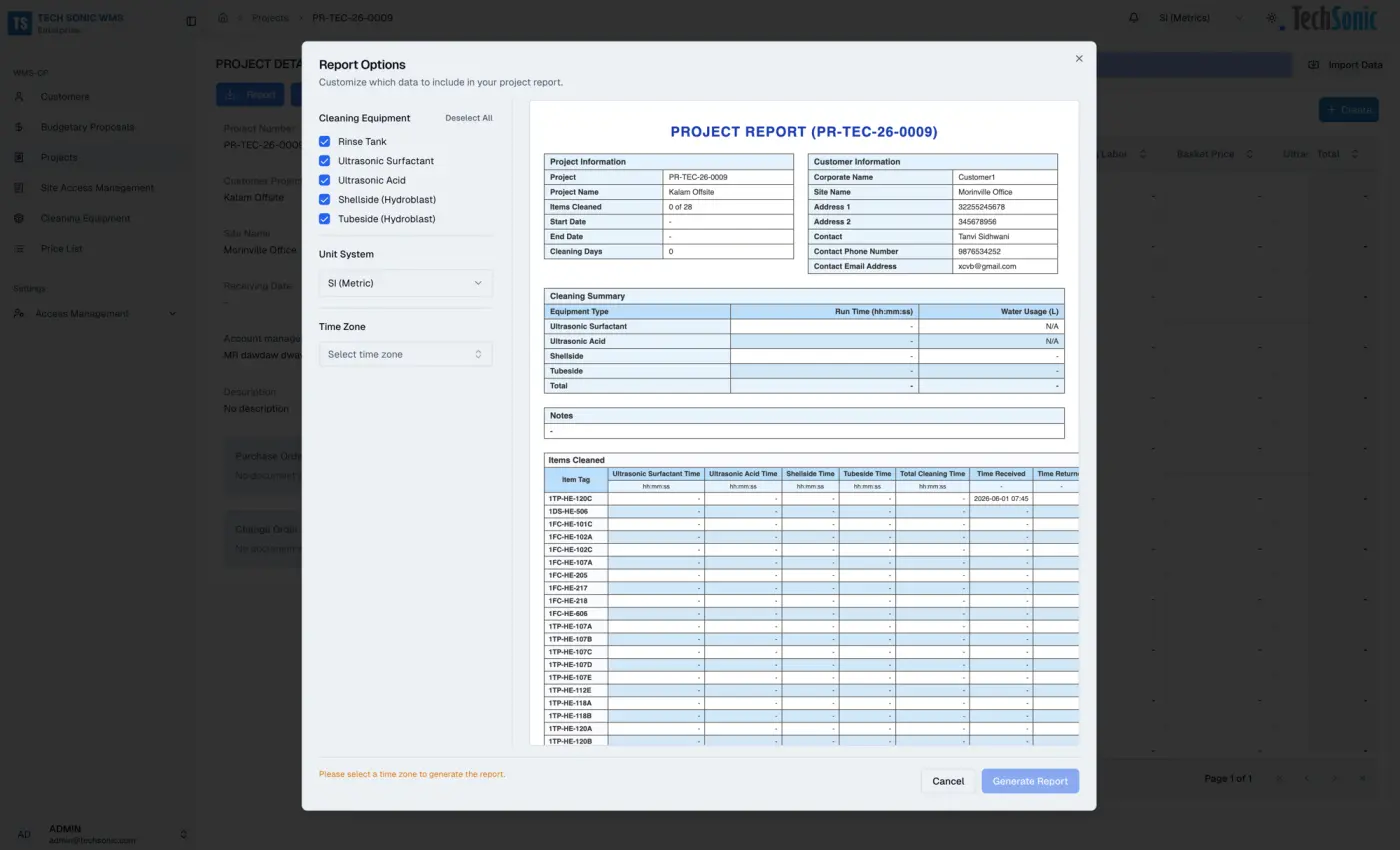Viewport: 1400px width, 850px height.
Task: Toggle Shellside (Hydroblast) checkbox
Action: pos(324,199)
